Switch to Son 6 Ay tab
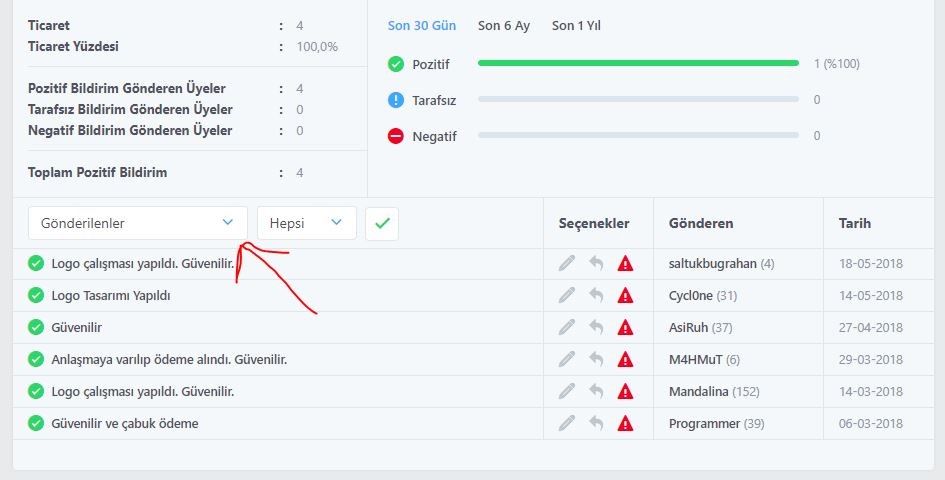The height and width of the screenshot is (480, 945). coord(504,26)
